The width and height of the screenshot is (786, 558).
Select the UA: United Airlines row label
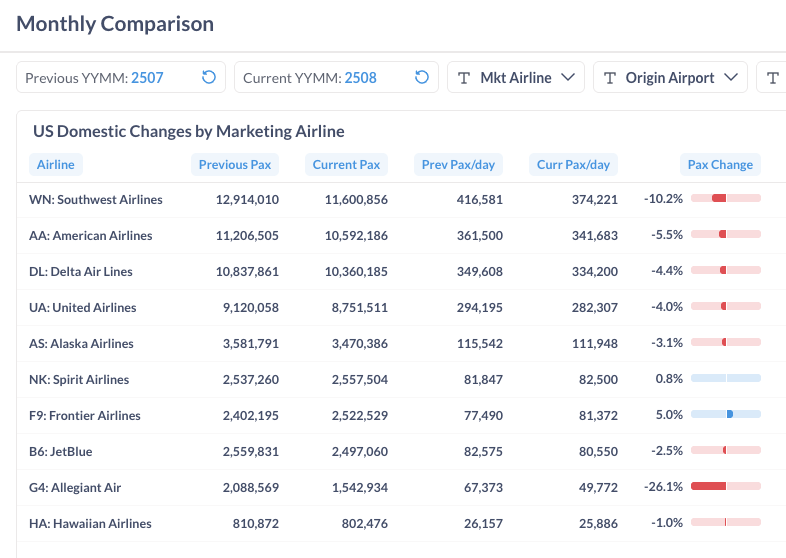[x=83, y=307]
